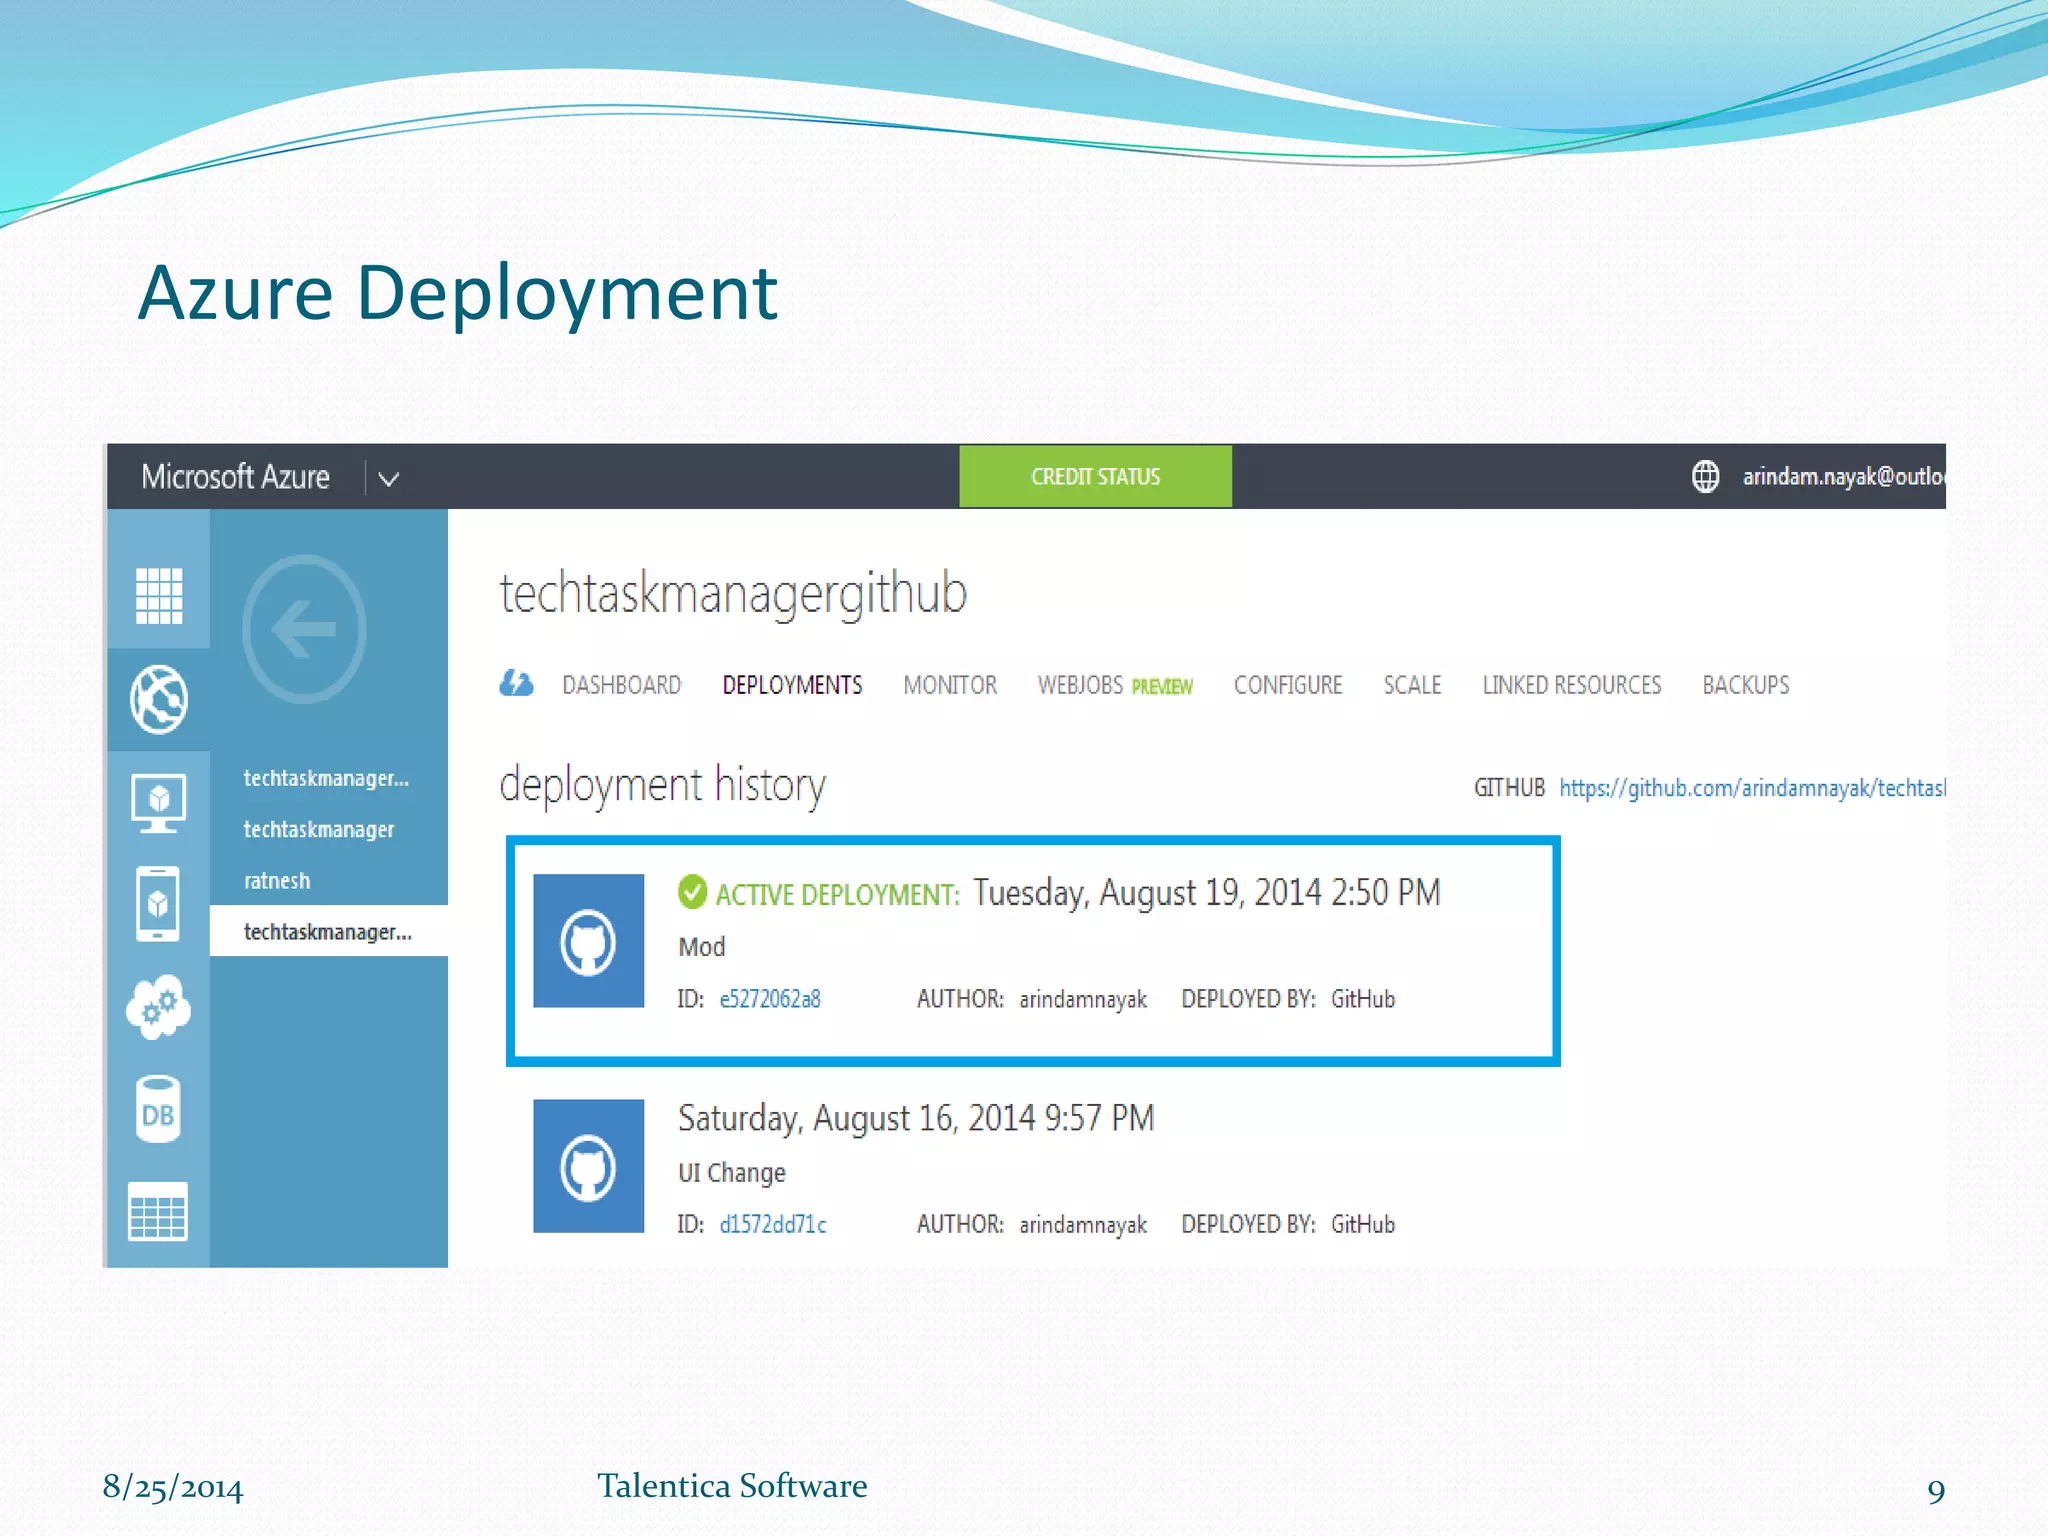The height and width of the screenshot is (1536, 2048).
Task: Open the Cloud Services gear icon
Action: click(x=159, y=1007)
